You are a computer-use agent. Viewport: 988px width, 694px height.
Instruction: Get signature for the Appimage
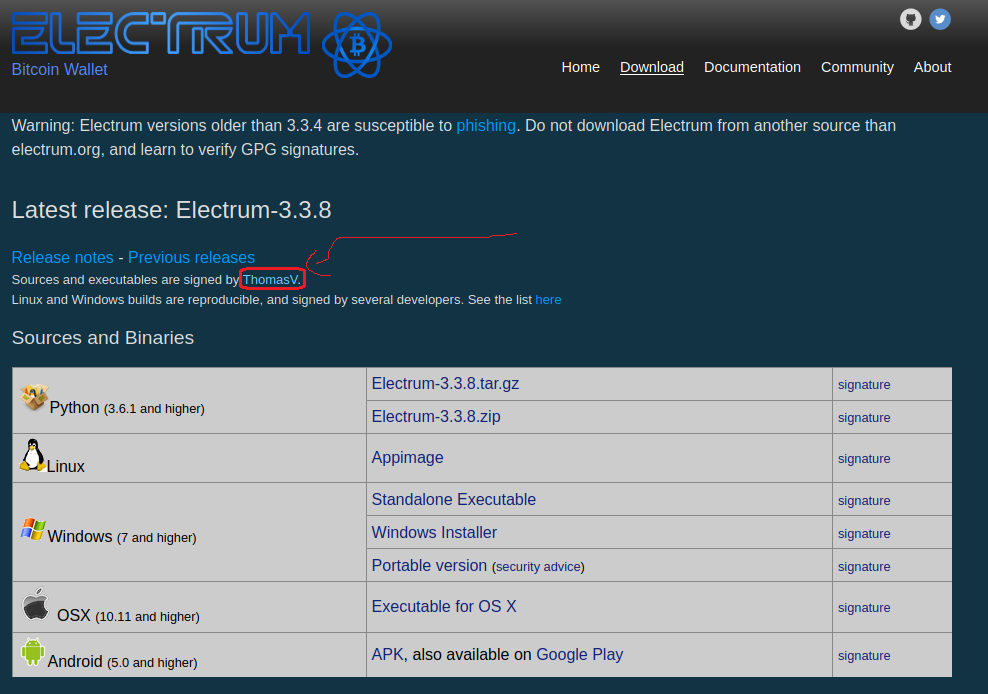(x=864, y=458)
